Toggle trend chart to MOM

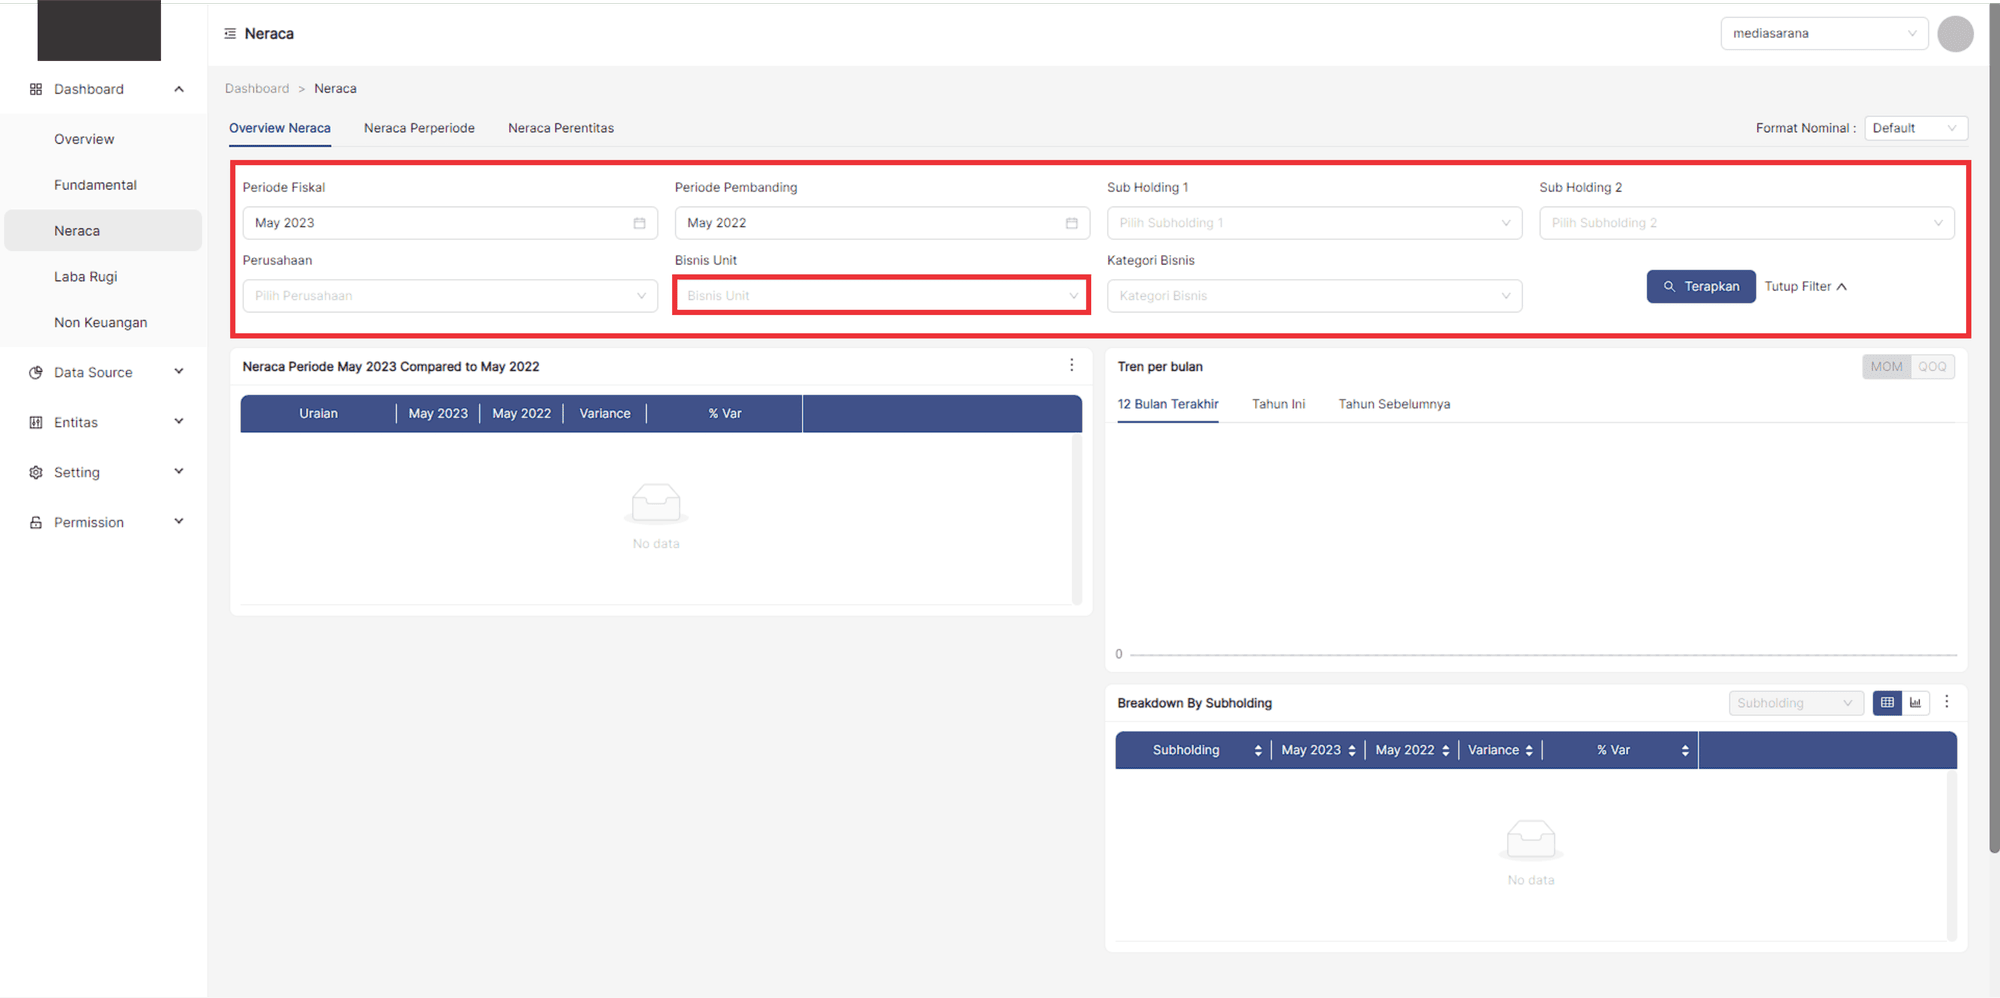(1886, 367)
